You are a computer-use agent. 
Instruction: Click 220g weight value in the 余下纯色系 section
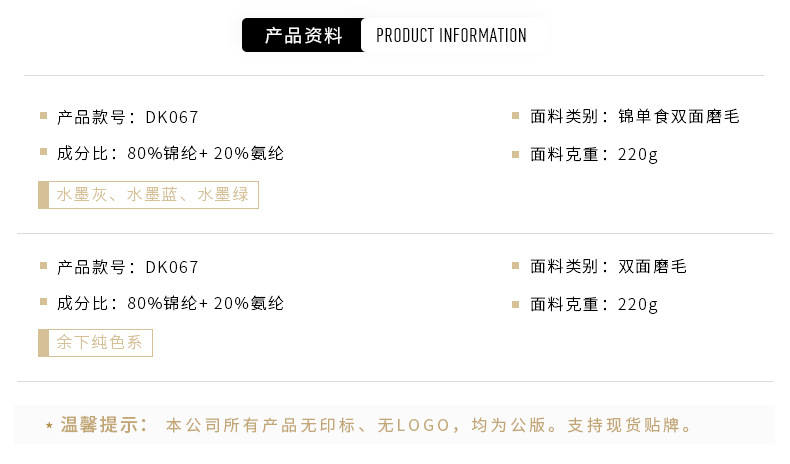[638, 304]
